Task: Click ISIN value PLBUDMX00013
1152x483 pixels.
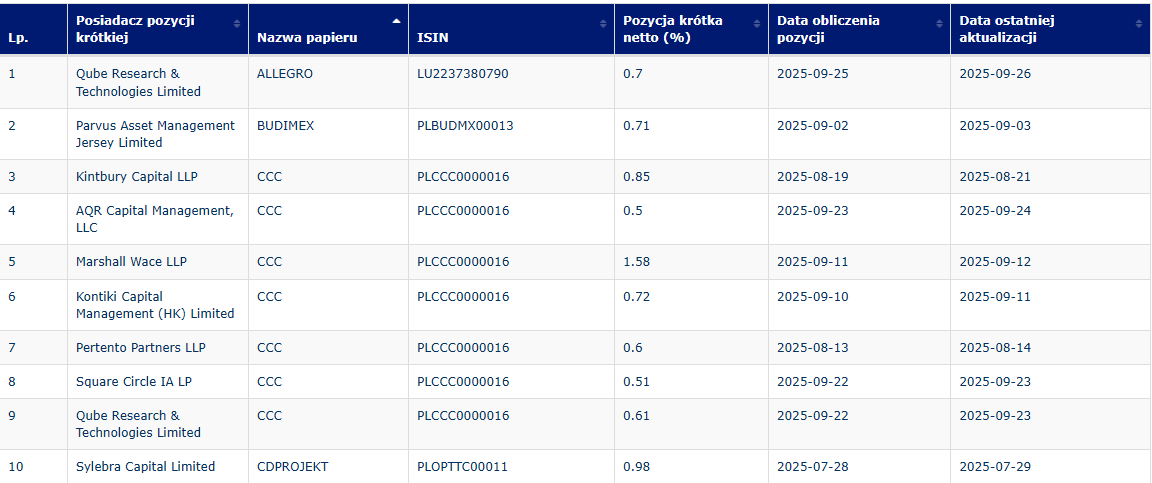Action: coord(465,126)
